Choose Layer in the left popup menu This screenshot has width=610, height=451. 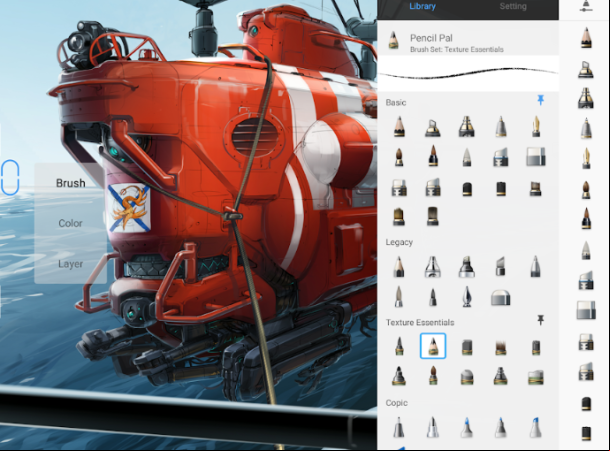coord(70,264)
